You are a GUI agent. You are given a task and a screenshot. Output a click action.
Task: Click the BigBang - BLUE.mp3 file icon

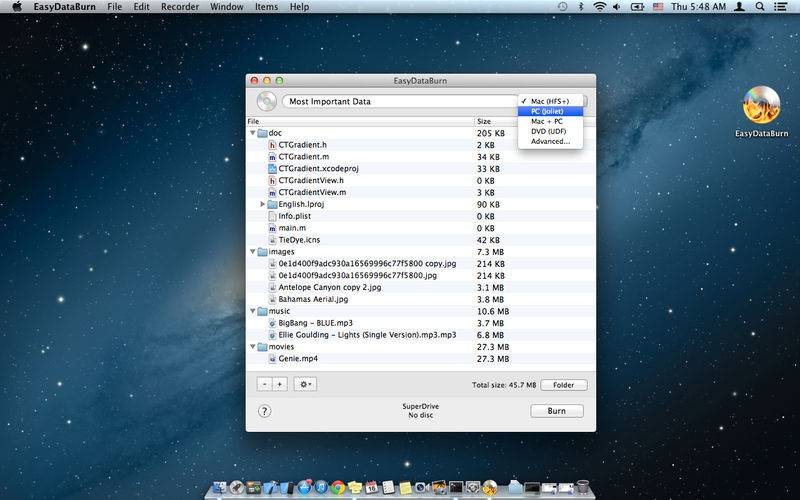coord(272,323)
